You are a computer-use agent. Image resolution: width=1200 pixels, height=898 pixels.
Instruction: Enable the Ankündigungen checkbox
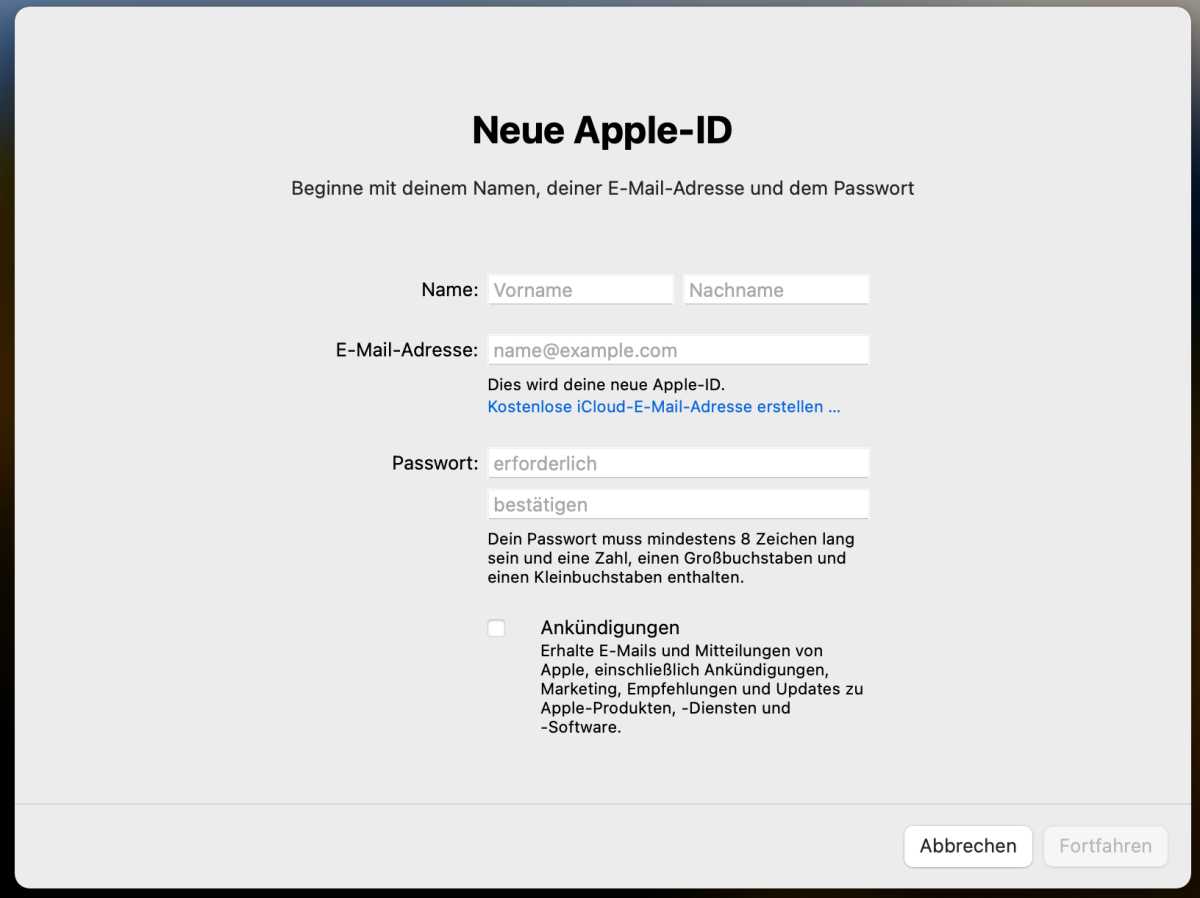(496, 628)
